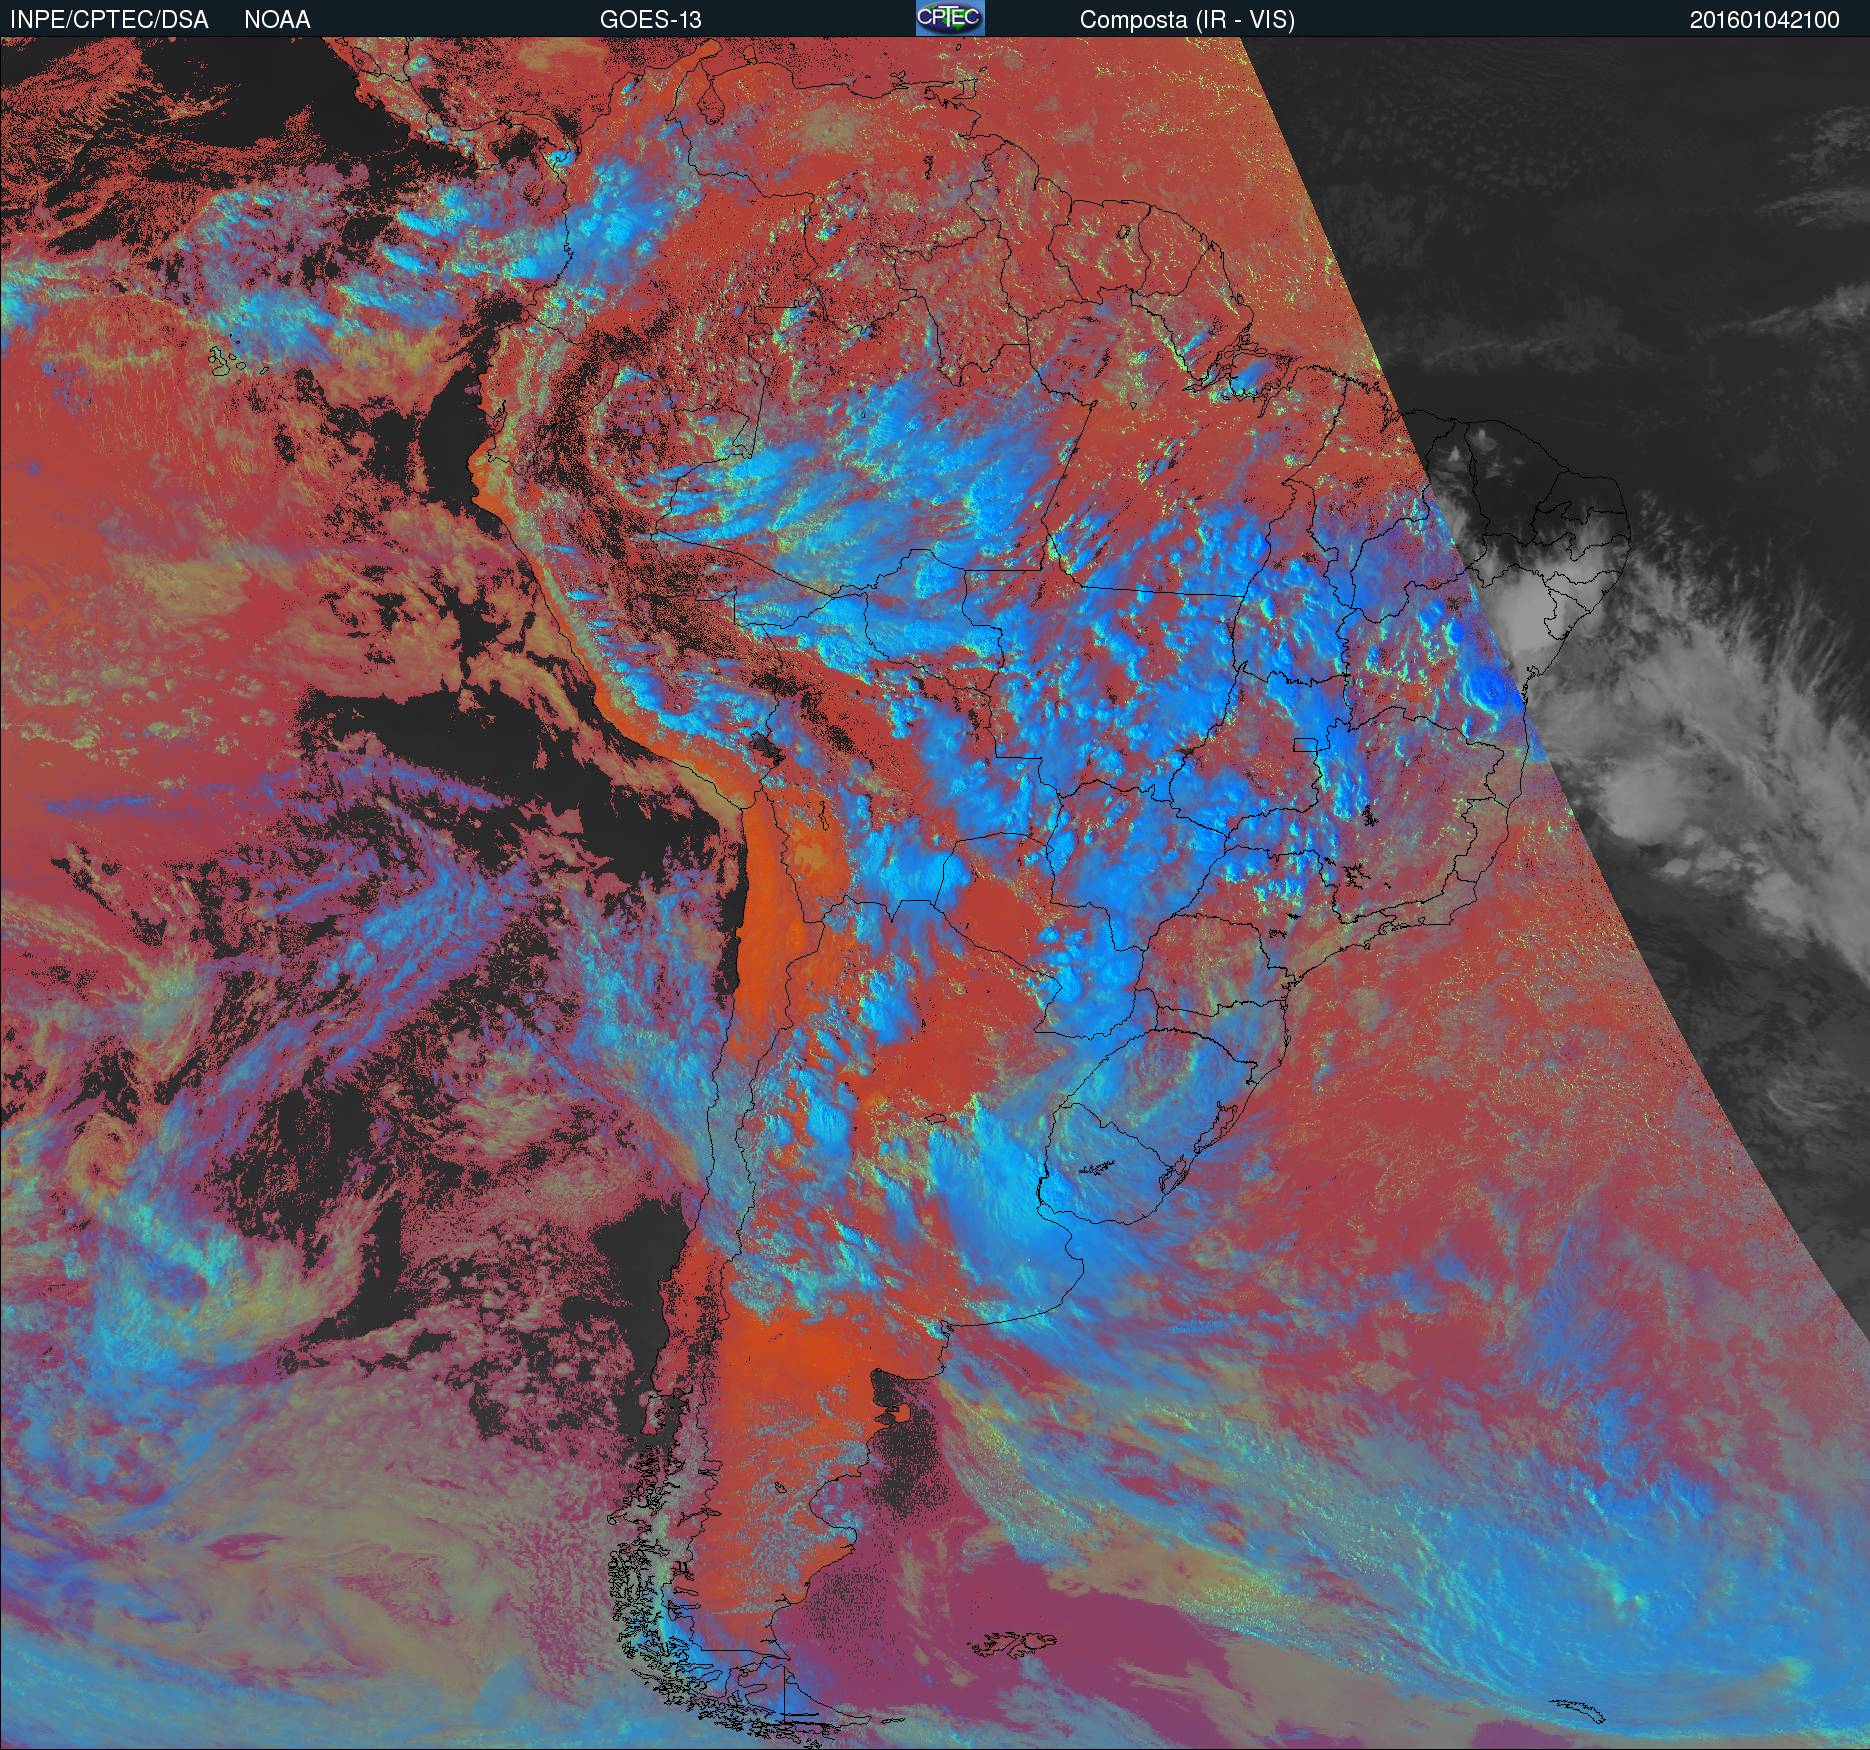Select the NOAA label in header
1870x1750 pixels.
[x=277, y=20]
